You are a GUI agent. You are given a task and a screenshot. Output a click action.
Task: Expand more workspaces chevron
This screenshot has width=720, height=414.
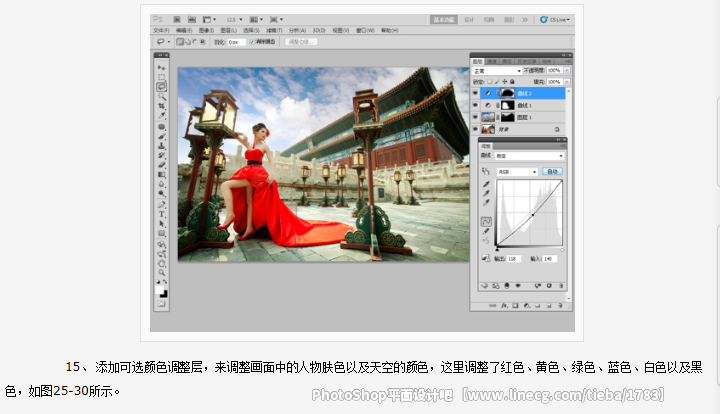(524, 20)
